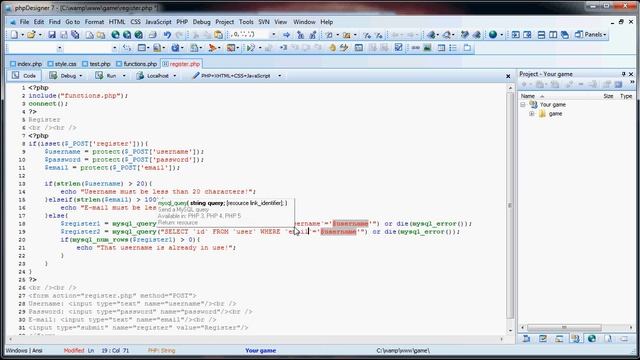640x360 pixels.
Task: Open the dropdown arrow next to new file icon
Action: (22, 35)
